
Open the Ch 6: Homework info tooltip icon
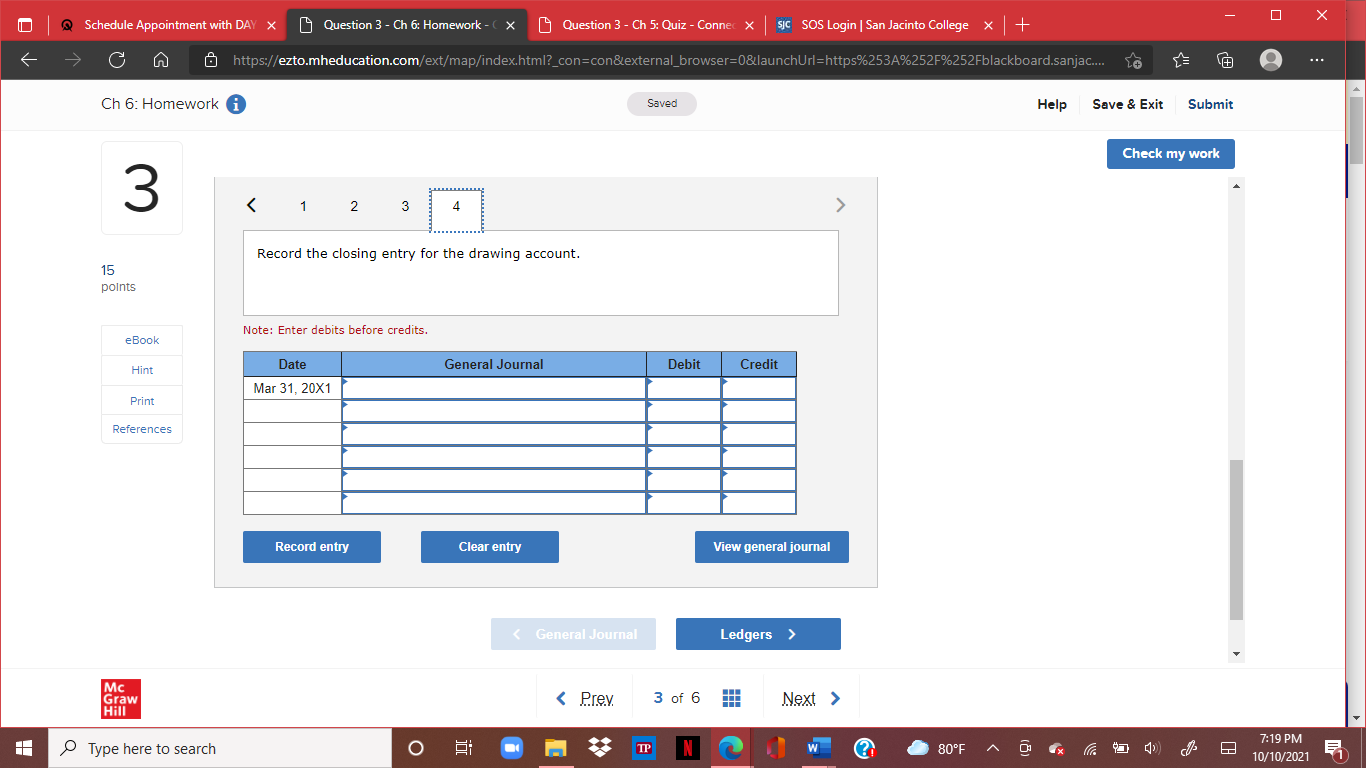coord(236,103)
